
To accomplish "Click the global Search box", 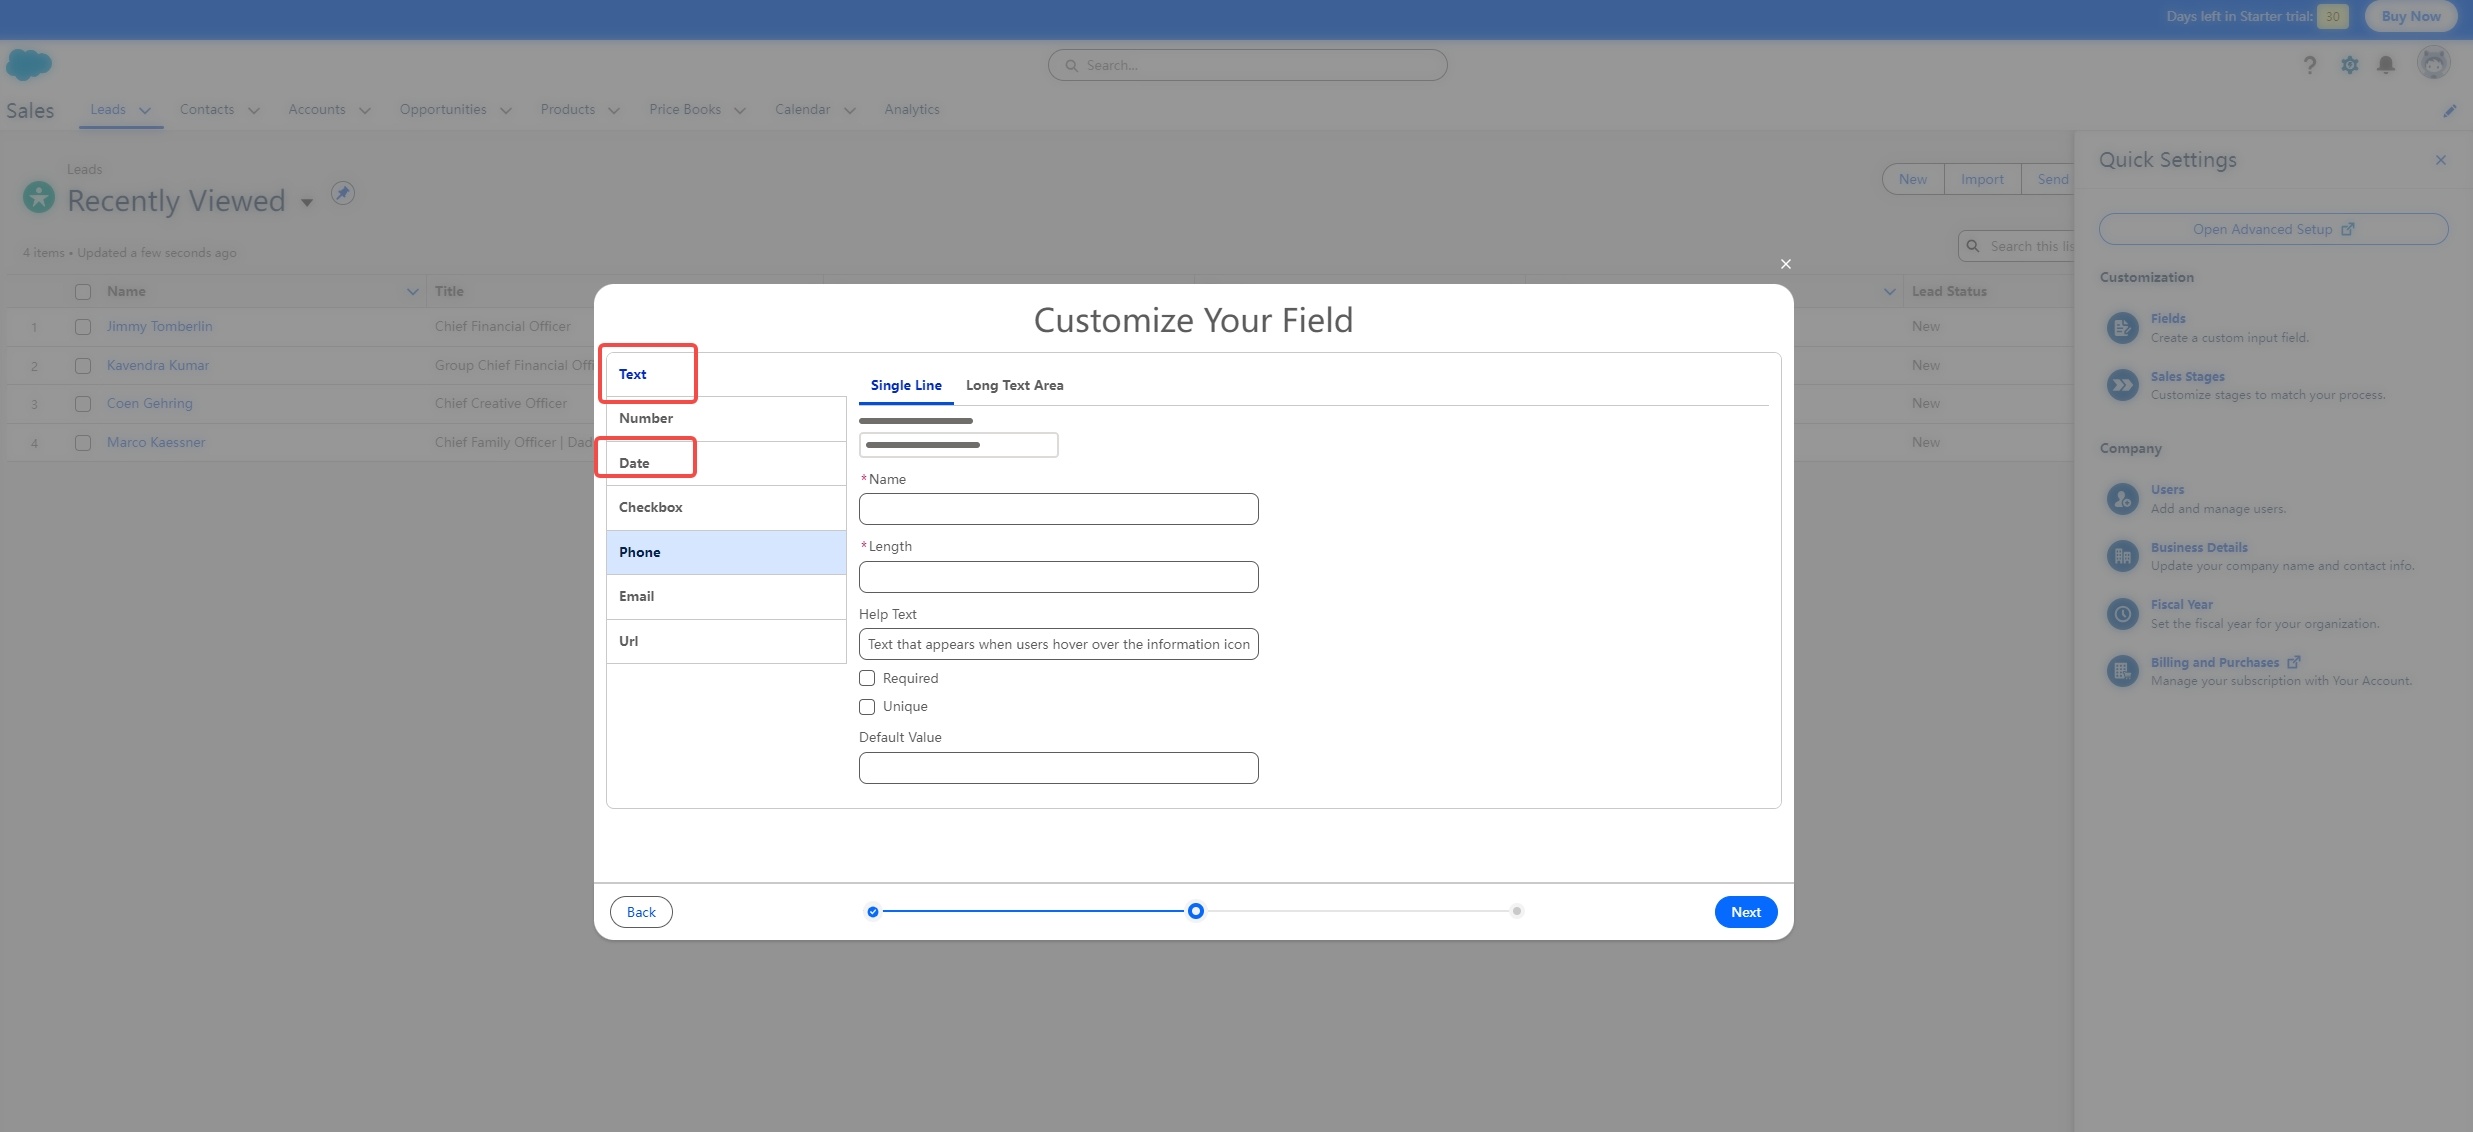I will (1247, 65).
